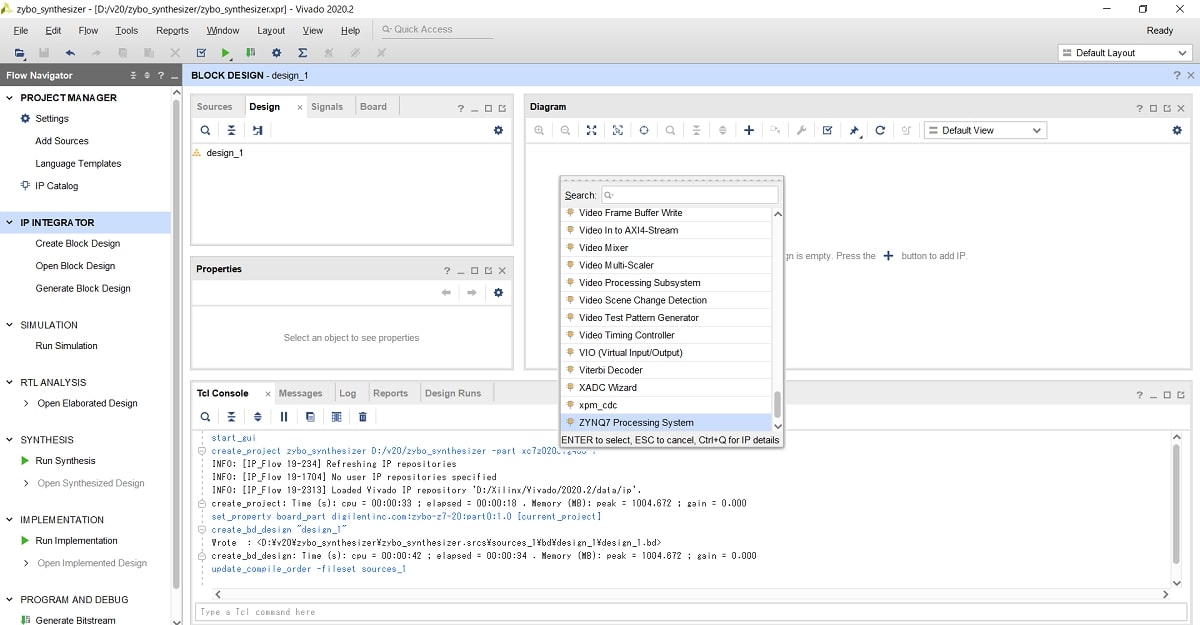
Task: Click the IP search field in popup
Action: [x=689, y=195]
